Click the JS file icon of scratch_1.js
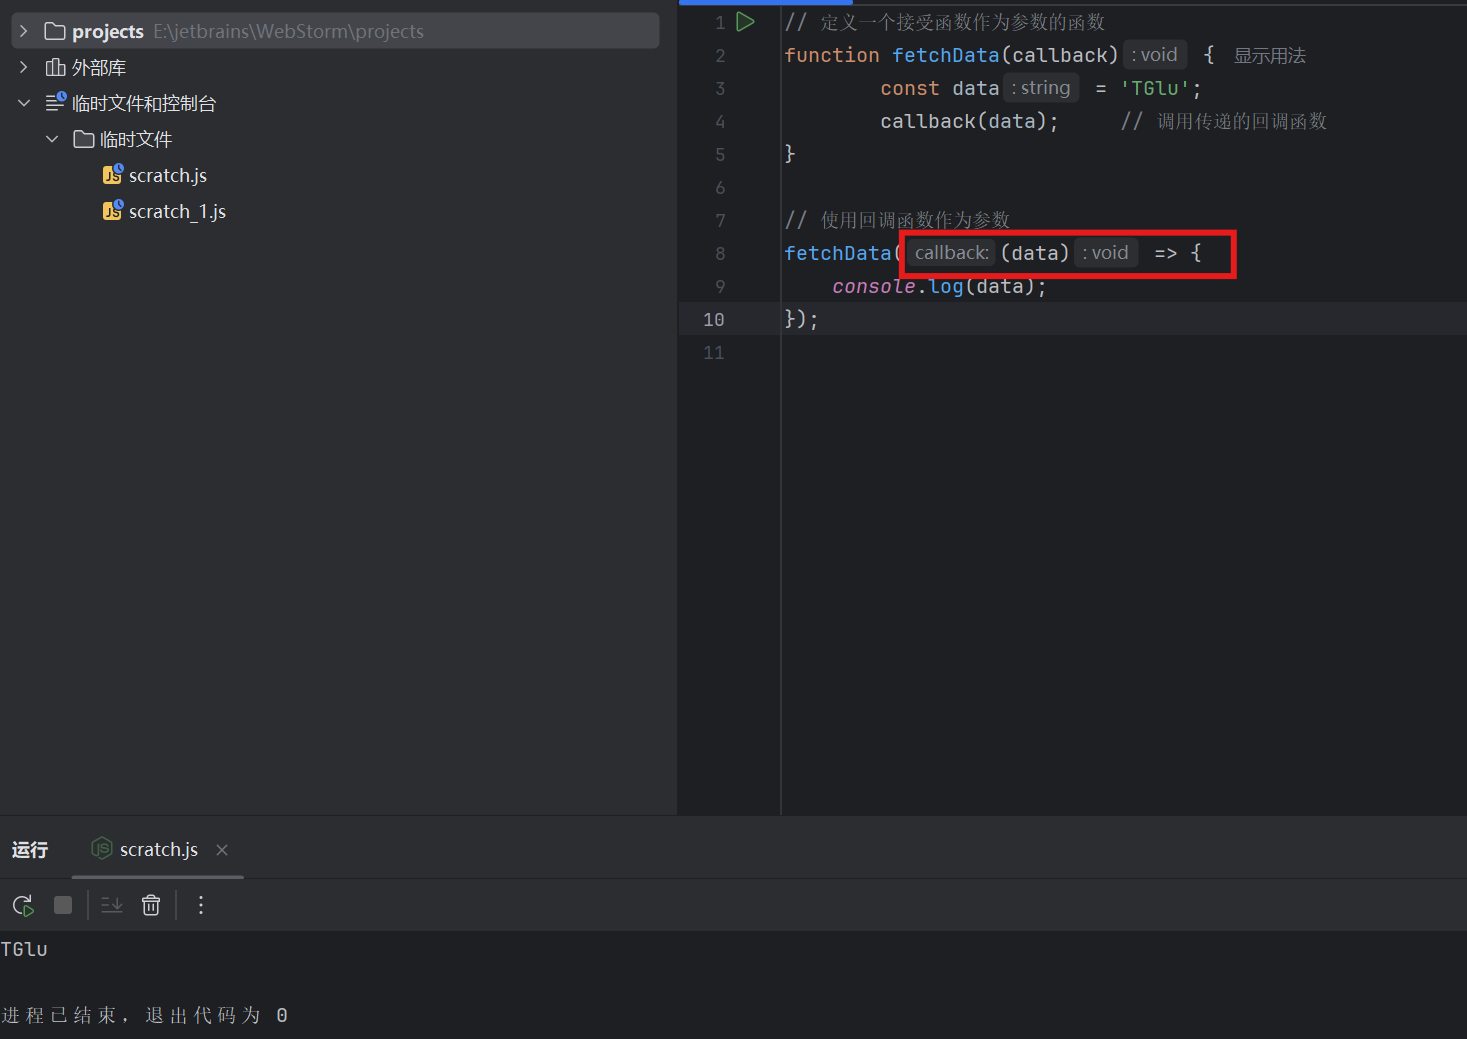The width and height of the screenshot is (1467, 1039). (x=113, y=210)
